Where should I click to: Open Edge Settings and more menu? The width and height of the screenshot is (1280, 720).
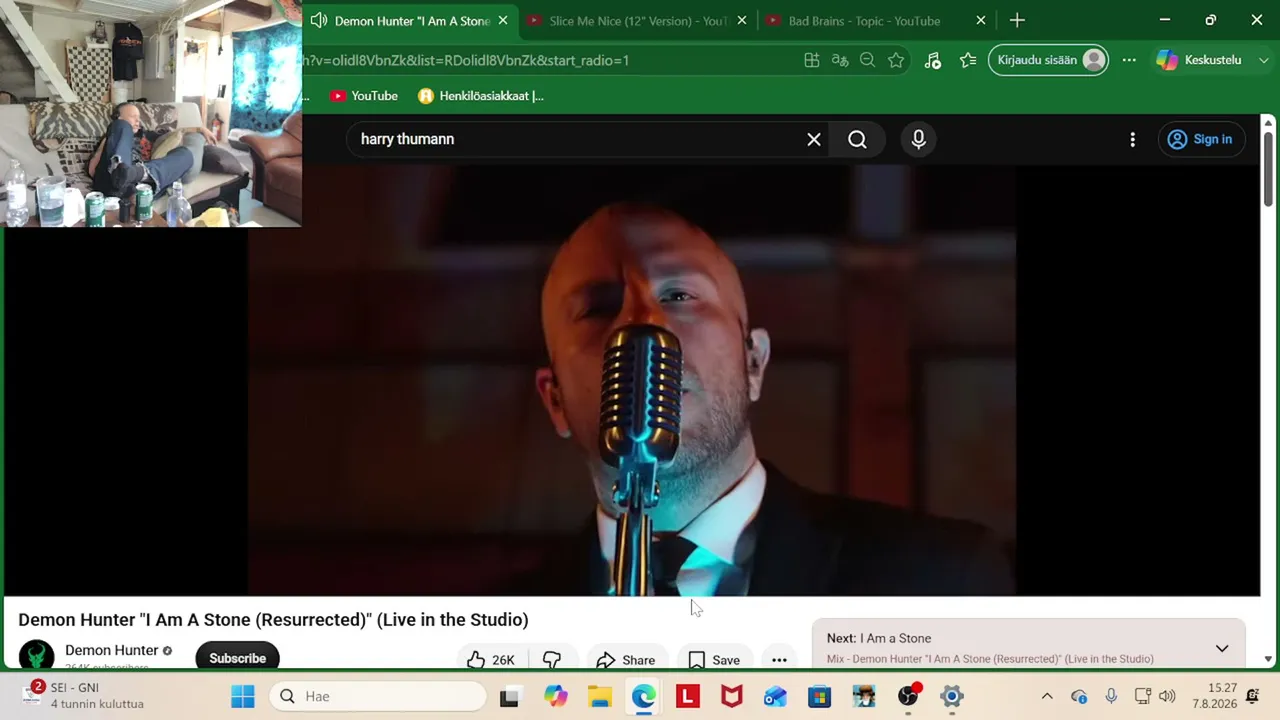coord(1129,60)
